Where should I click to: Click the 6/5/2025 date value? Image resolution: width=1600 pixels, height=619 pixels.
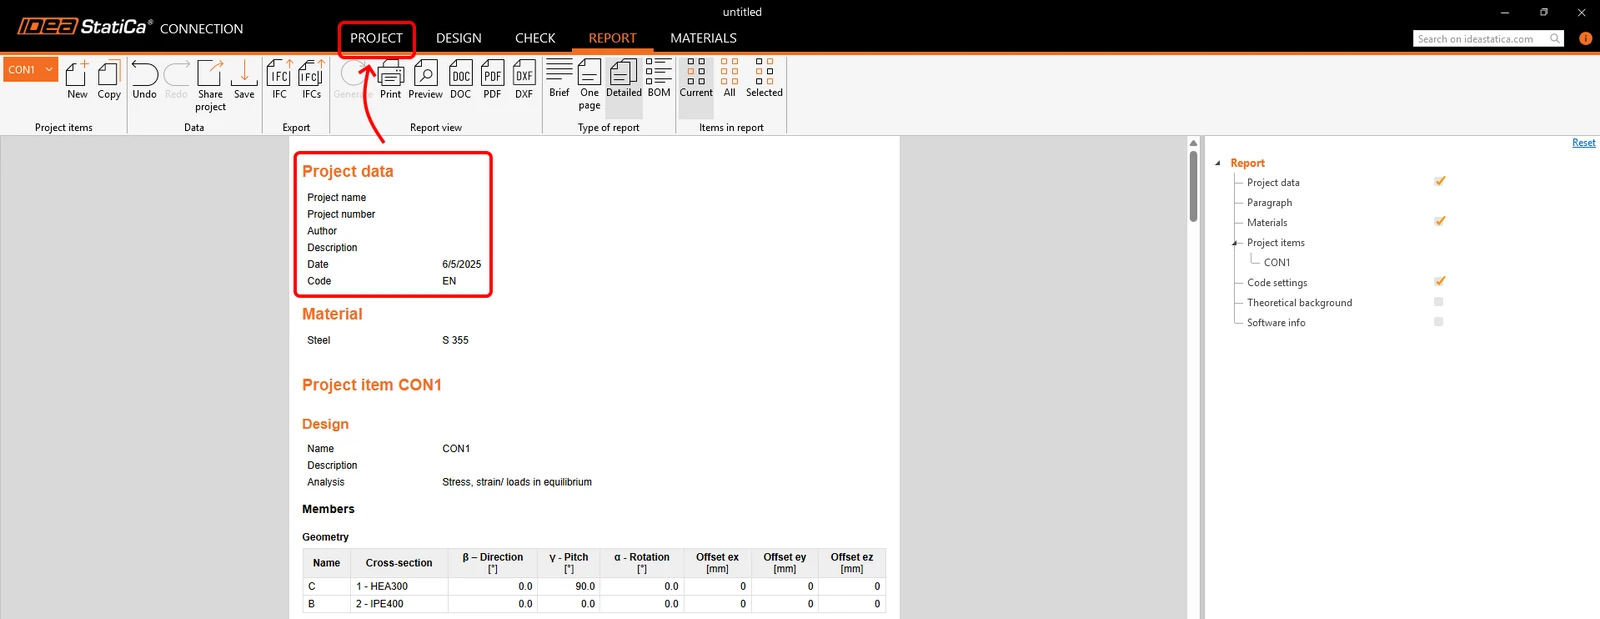pos(461,264)
